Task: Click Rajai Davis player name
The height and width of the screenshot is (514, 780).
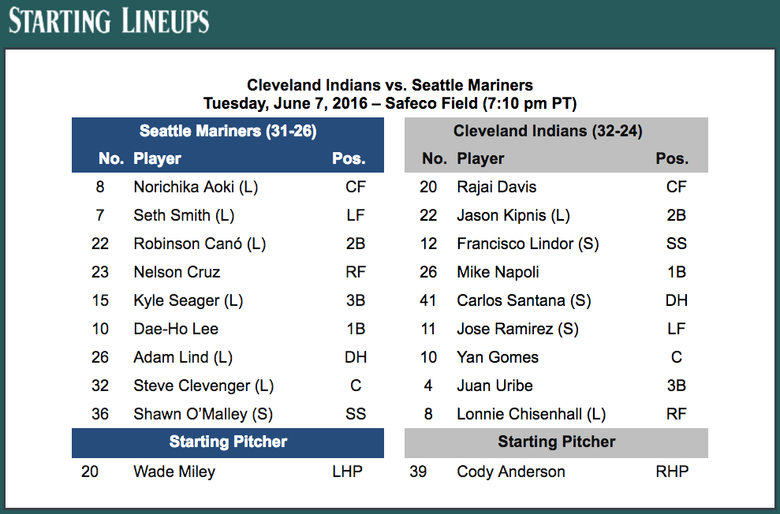Action: pyautogui.click(x=496, y=187)
